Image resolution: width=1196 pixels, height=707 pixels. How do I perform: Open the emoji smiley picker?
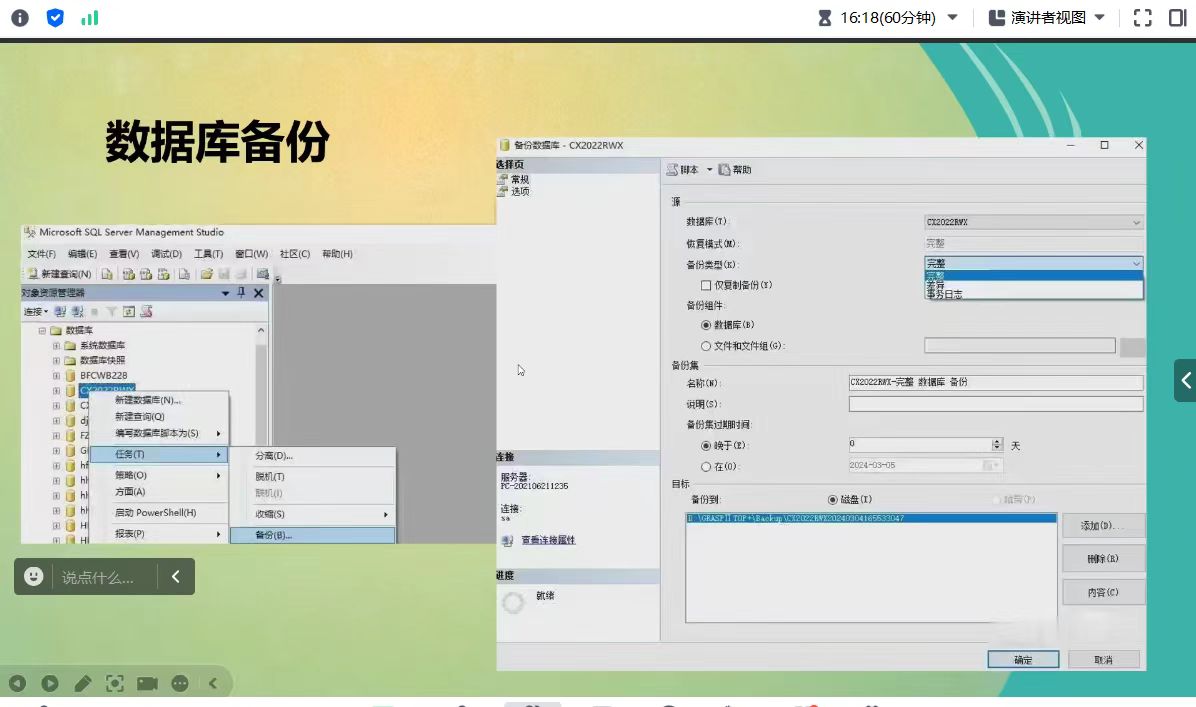pos(34,577)
